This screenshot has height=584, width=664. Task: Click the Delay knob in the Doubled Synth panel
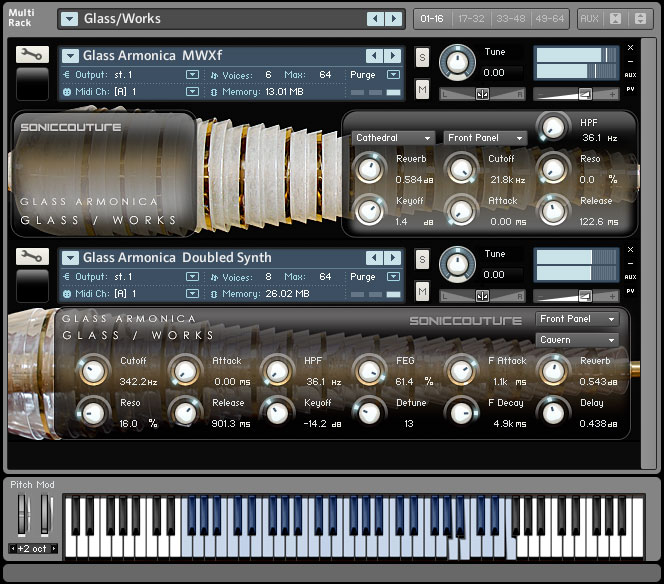click(553, 413)
